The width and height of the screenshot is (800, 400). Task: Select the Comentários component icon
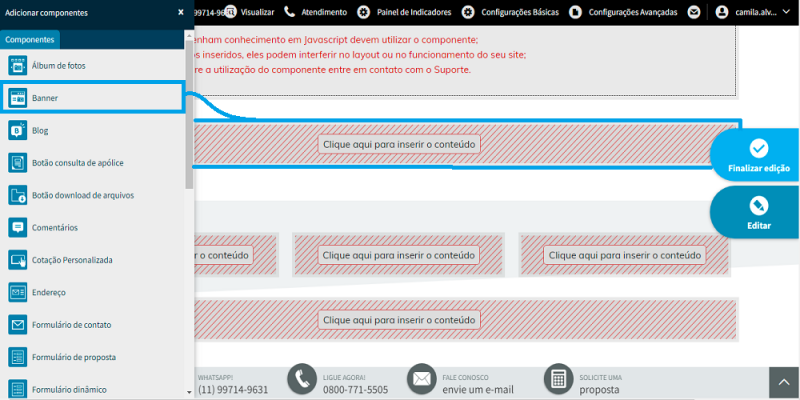[x=18, y=228]
